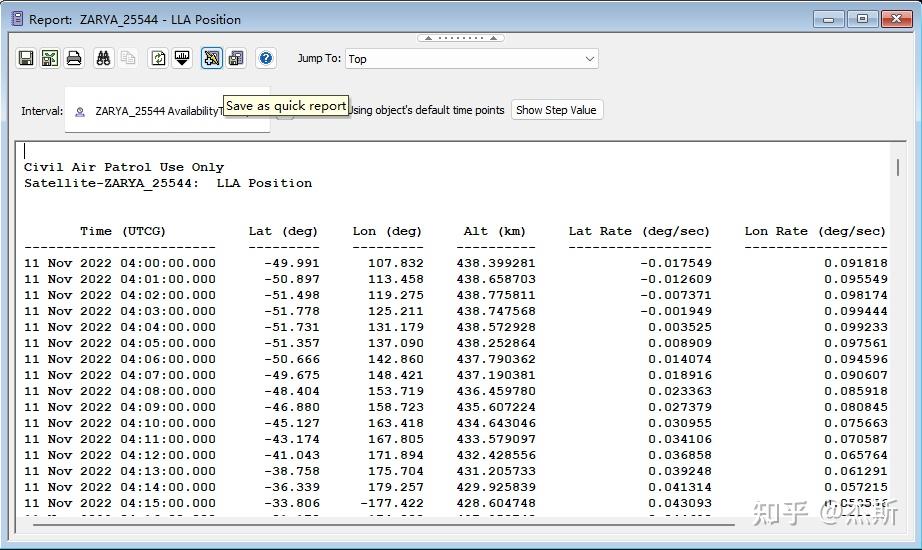This screenshot has height=550, width=922.
Task: Click latitude value -51.778
Action: (292, 311)
